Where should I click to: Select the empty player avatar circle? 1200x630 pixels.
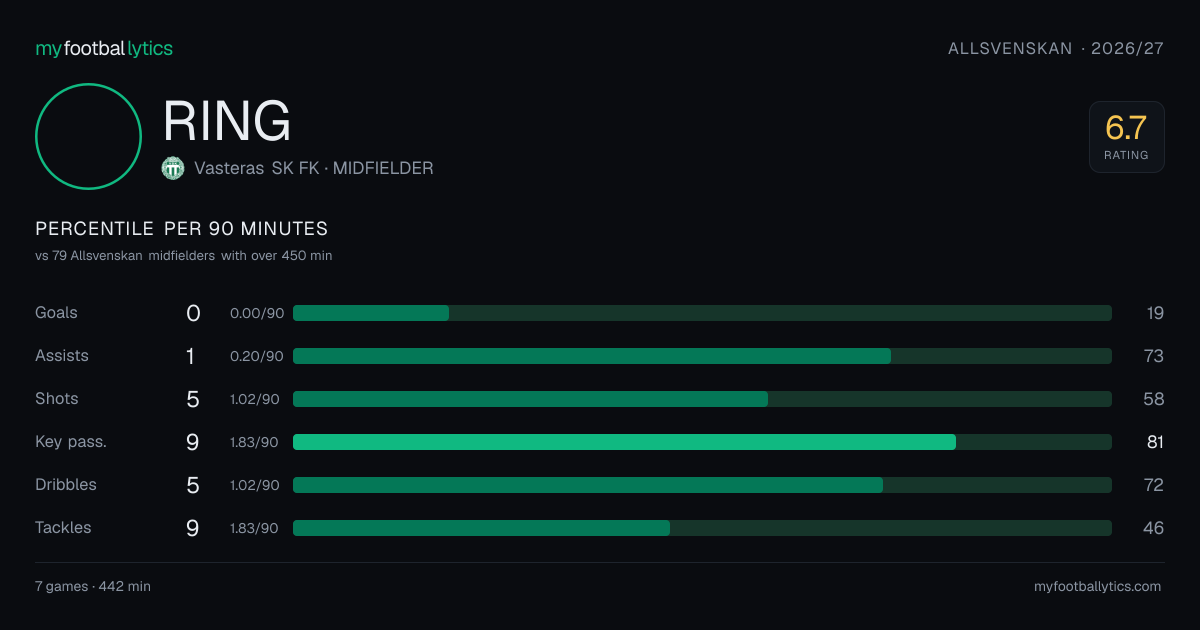click(x=88, y=136)
